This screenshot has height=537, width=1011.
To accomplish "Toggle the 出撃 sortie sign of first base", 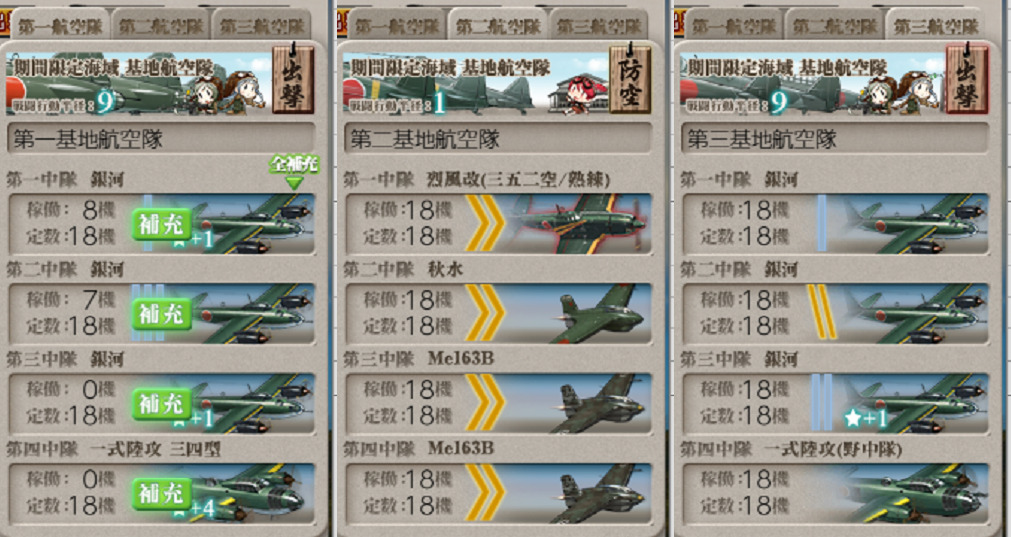I will point(293,79).
